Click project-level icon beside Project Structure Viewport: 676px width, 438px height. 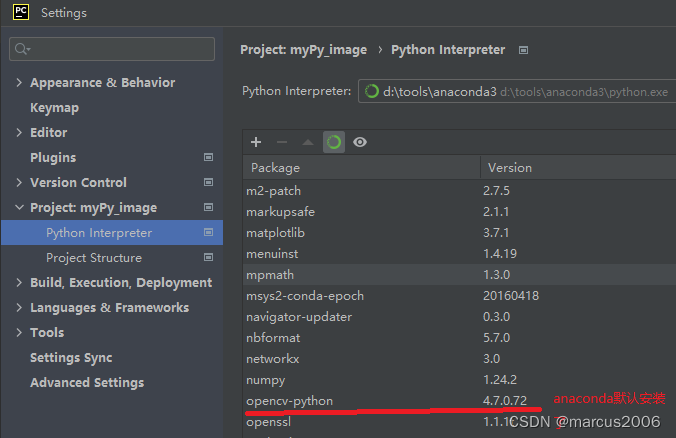point(208,258)
